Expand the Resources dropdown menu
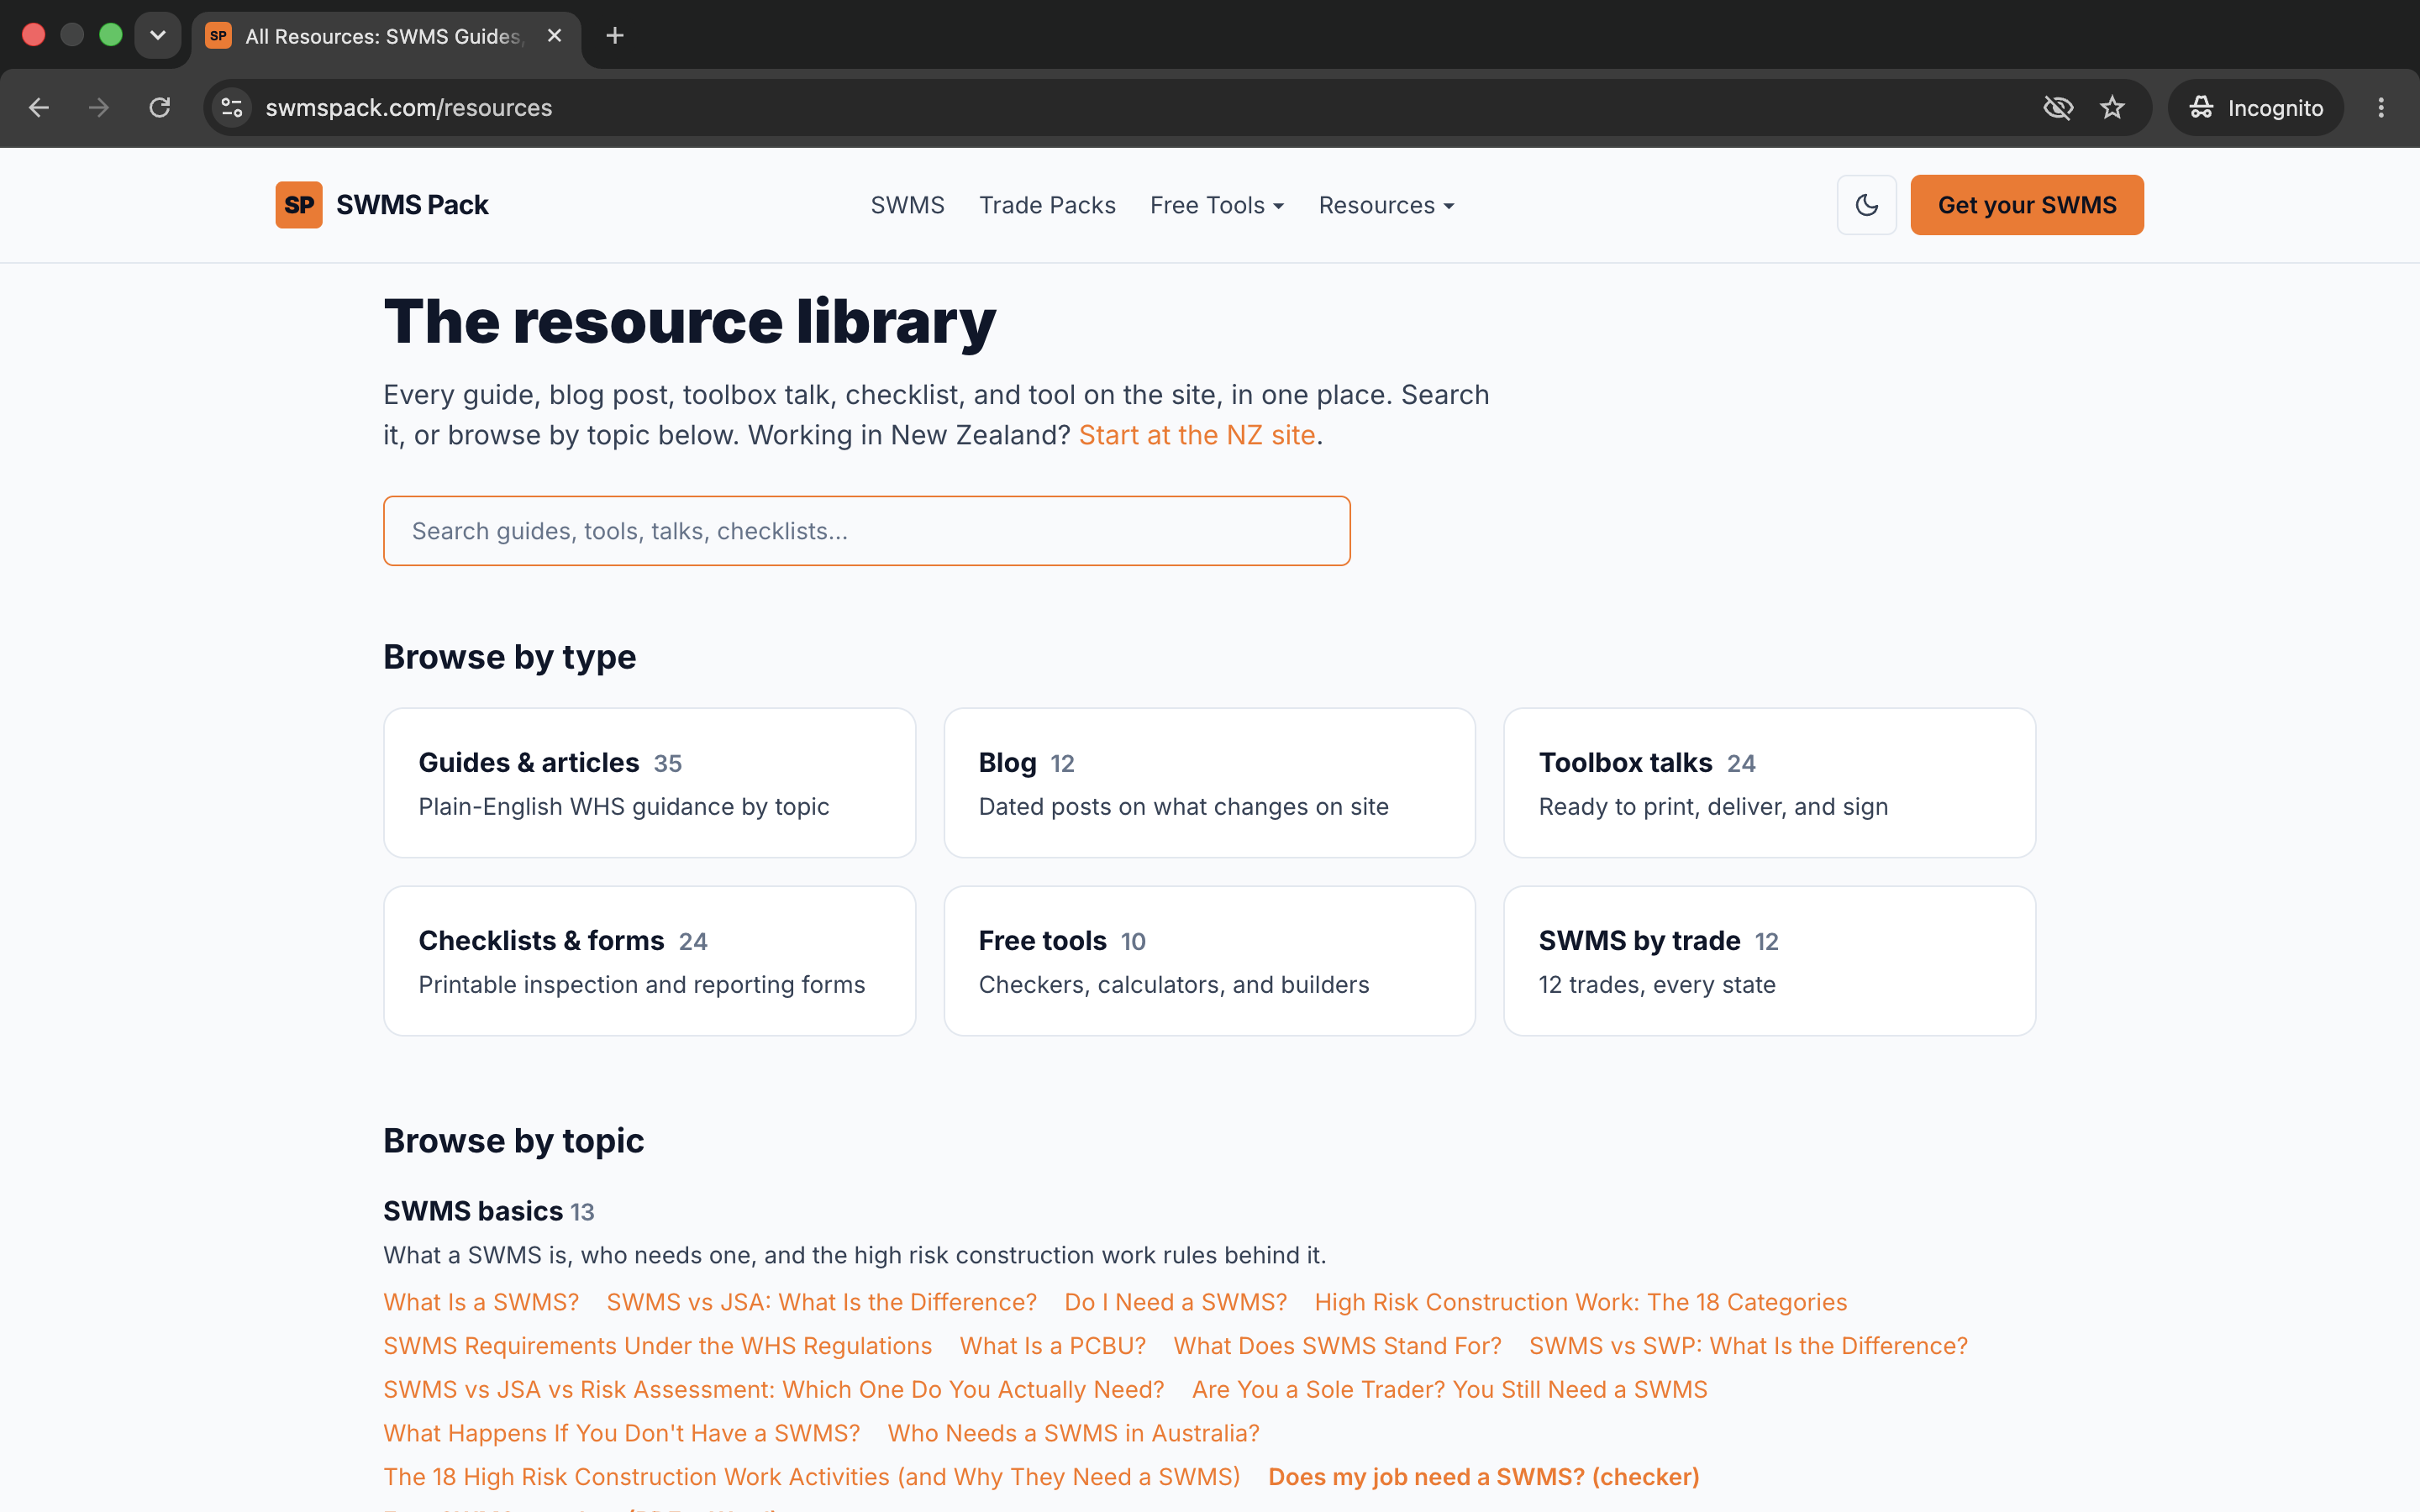Viewport: 2420px width, 1512px height. 1386,205
